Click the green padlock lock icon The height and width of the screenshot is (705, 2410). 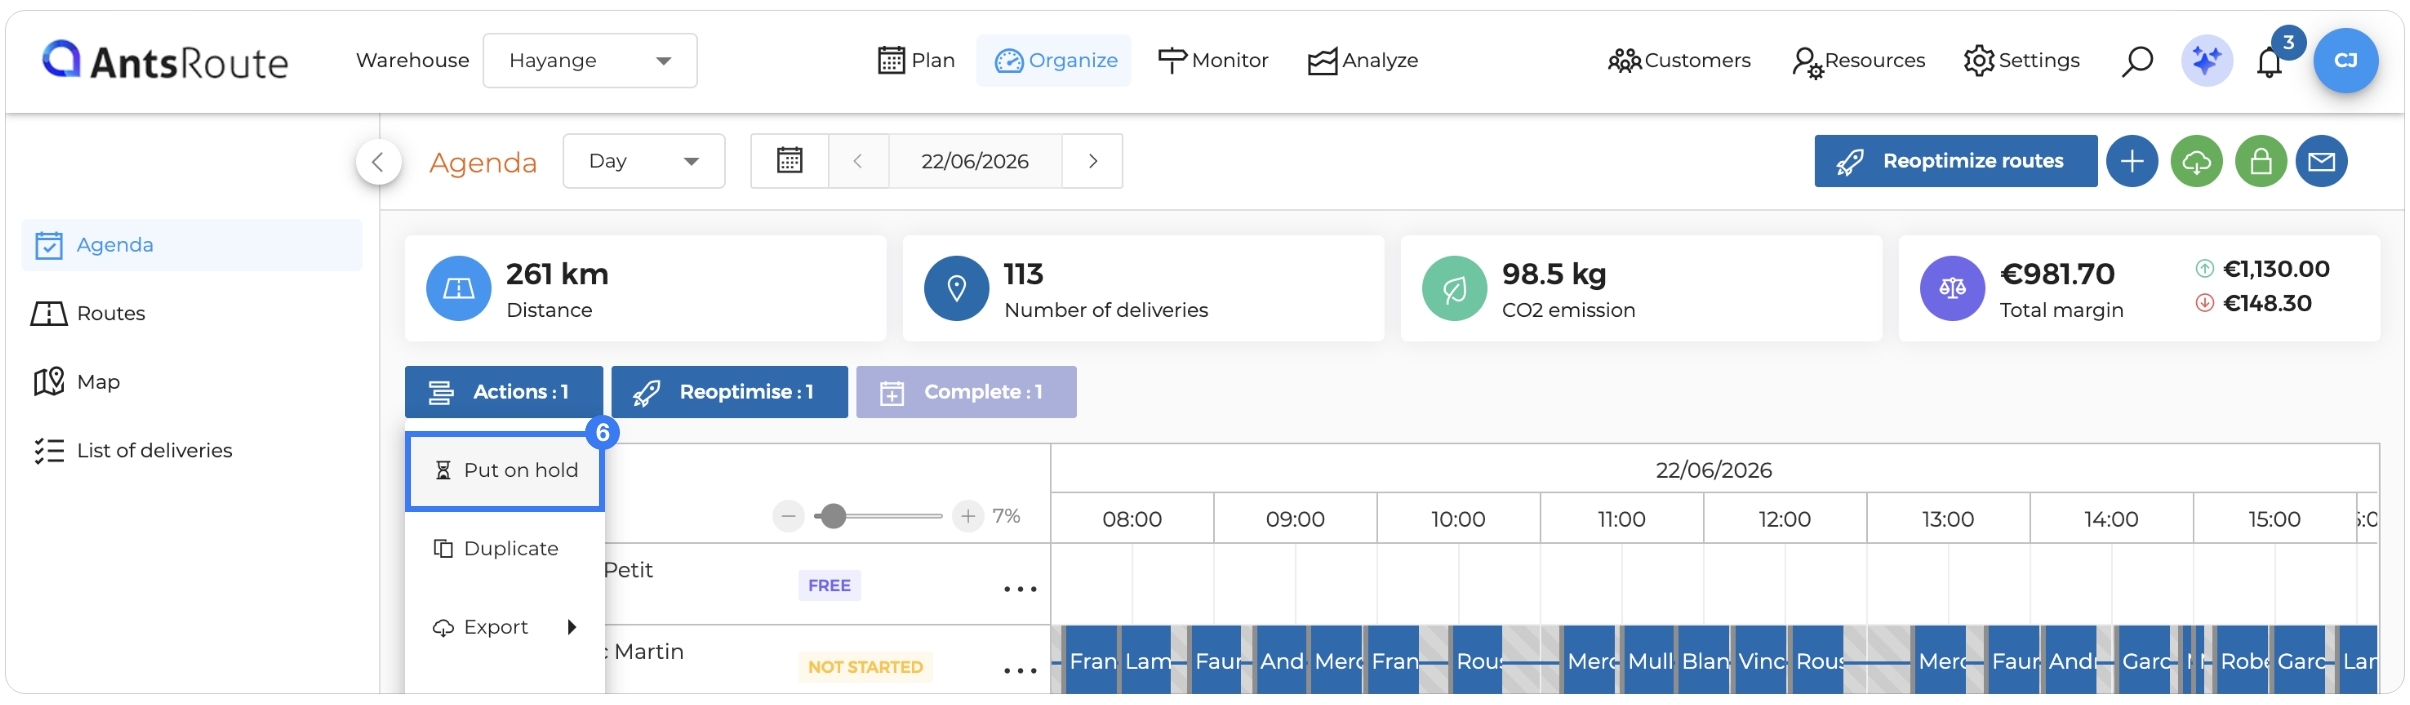pos(2261,161)
